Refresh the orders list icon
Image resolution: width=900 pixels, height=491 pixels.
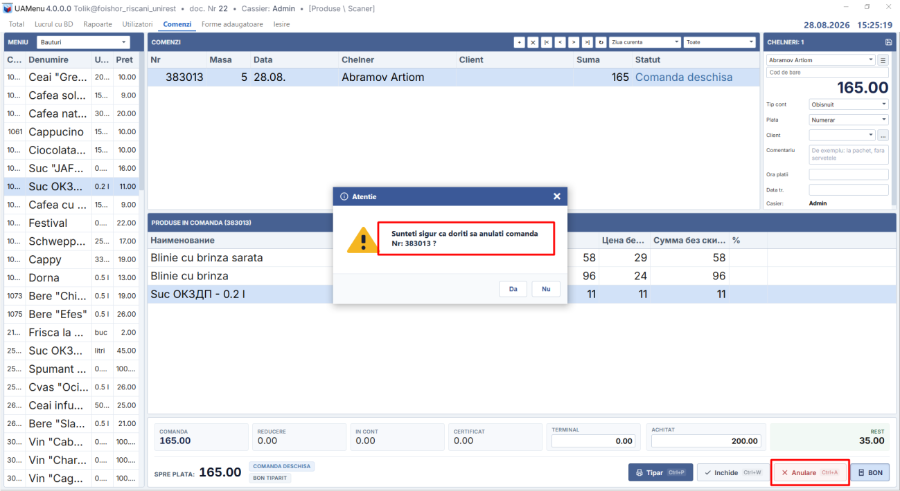(x=601, y=42)
